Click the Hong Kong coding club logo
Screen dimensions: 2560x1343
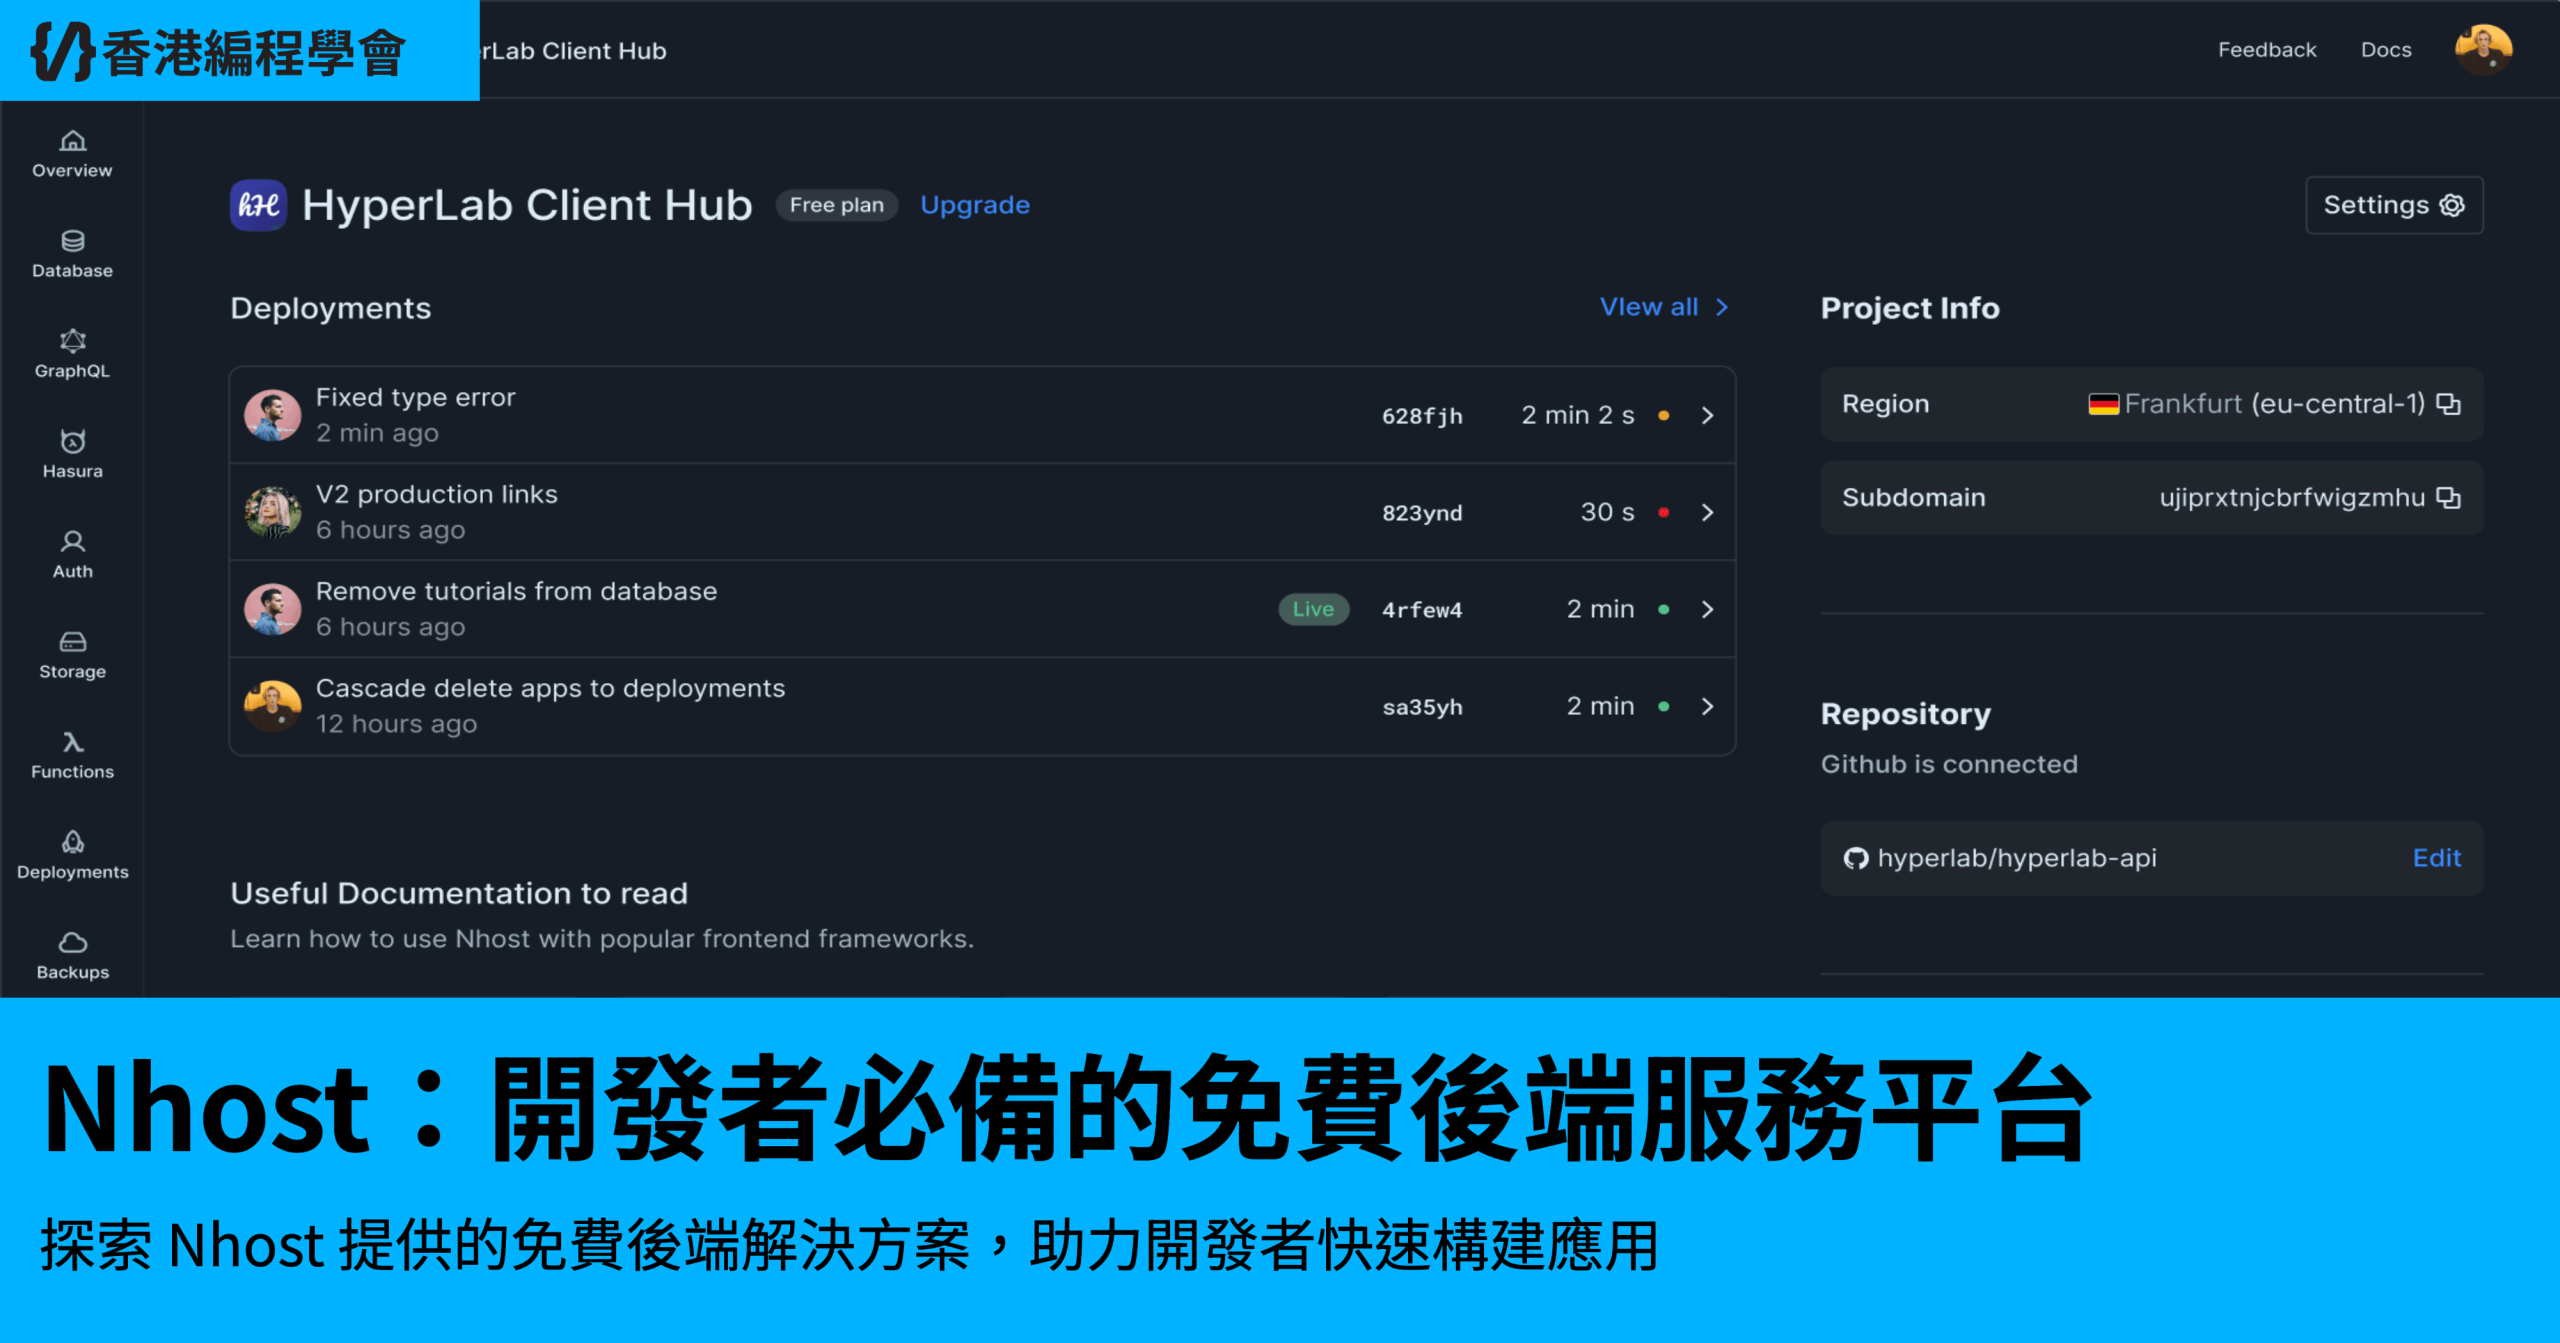pyautogui.click(x=220, y=51)
